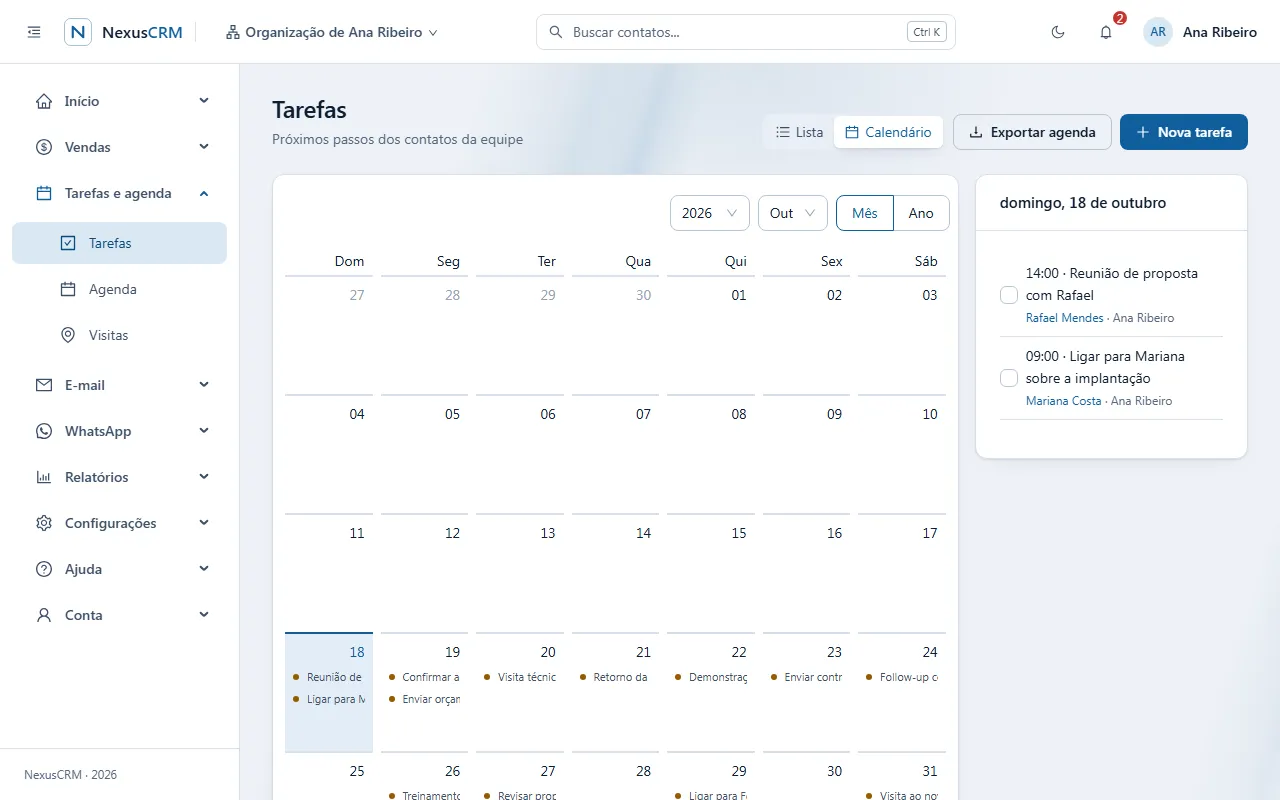The image size is (1280, 800).
Task: Click the Configurações gear icon
Action: (44, 523)
